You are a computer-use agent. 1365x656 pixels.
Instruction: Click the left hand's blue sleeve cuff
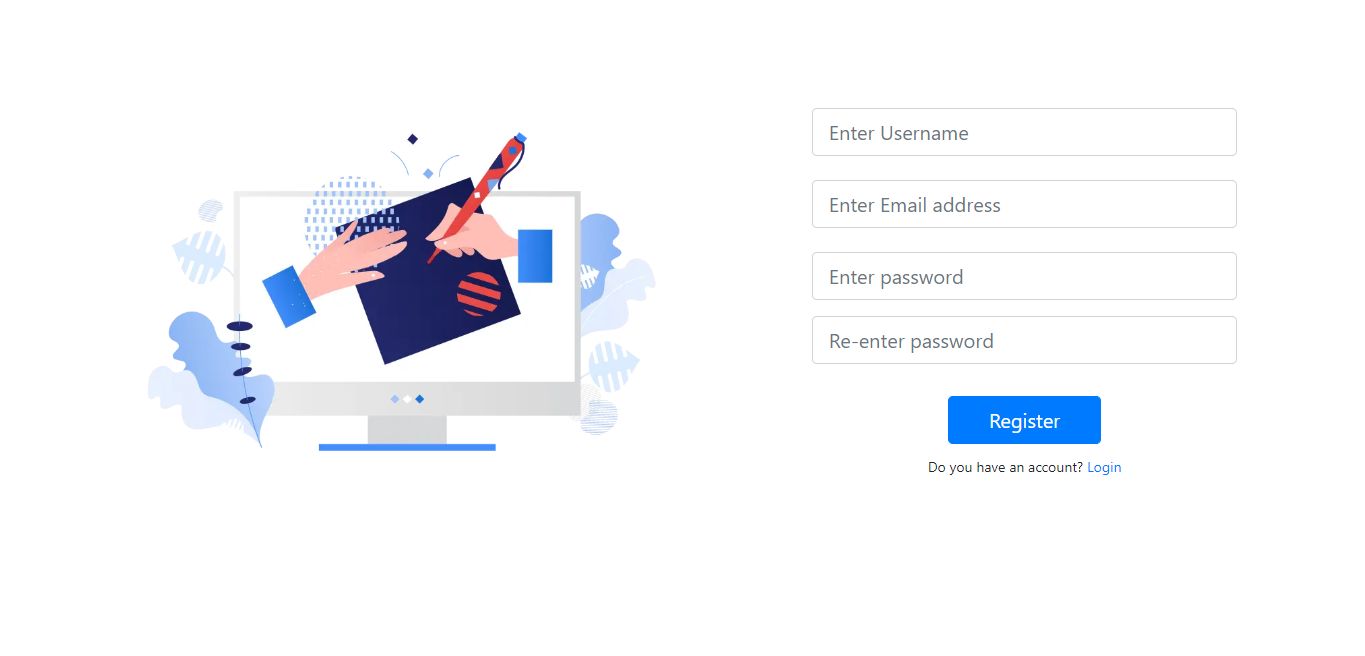(x=289, y=297)
